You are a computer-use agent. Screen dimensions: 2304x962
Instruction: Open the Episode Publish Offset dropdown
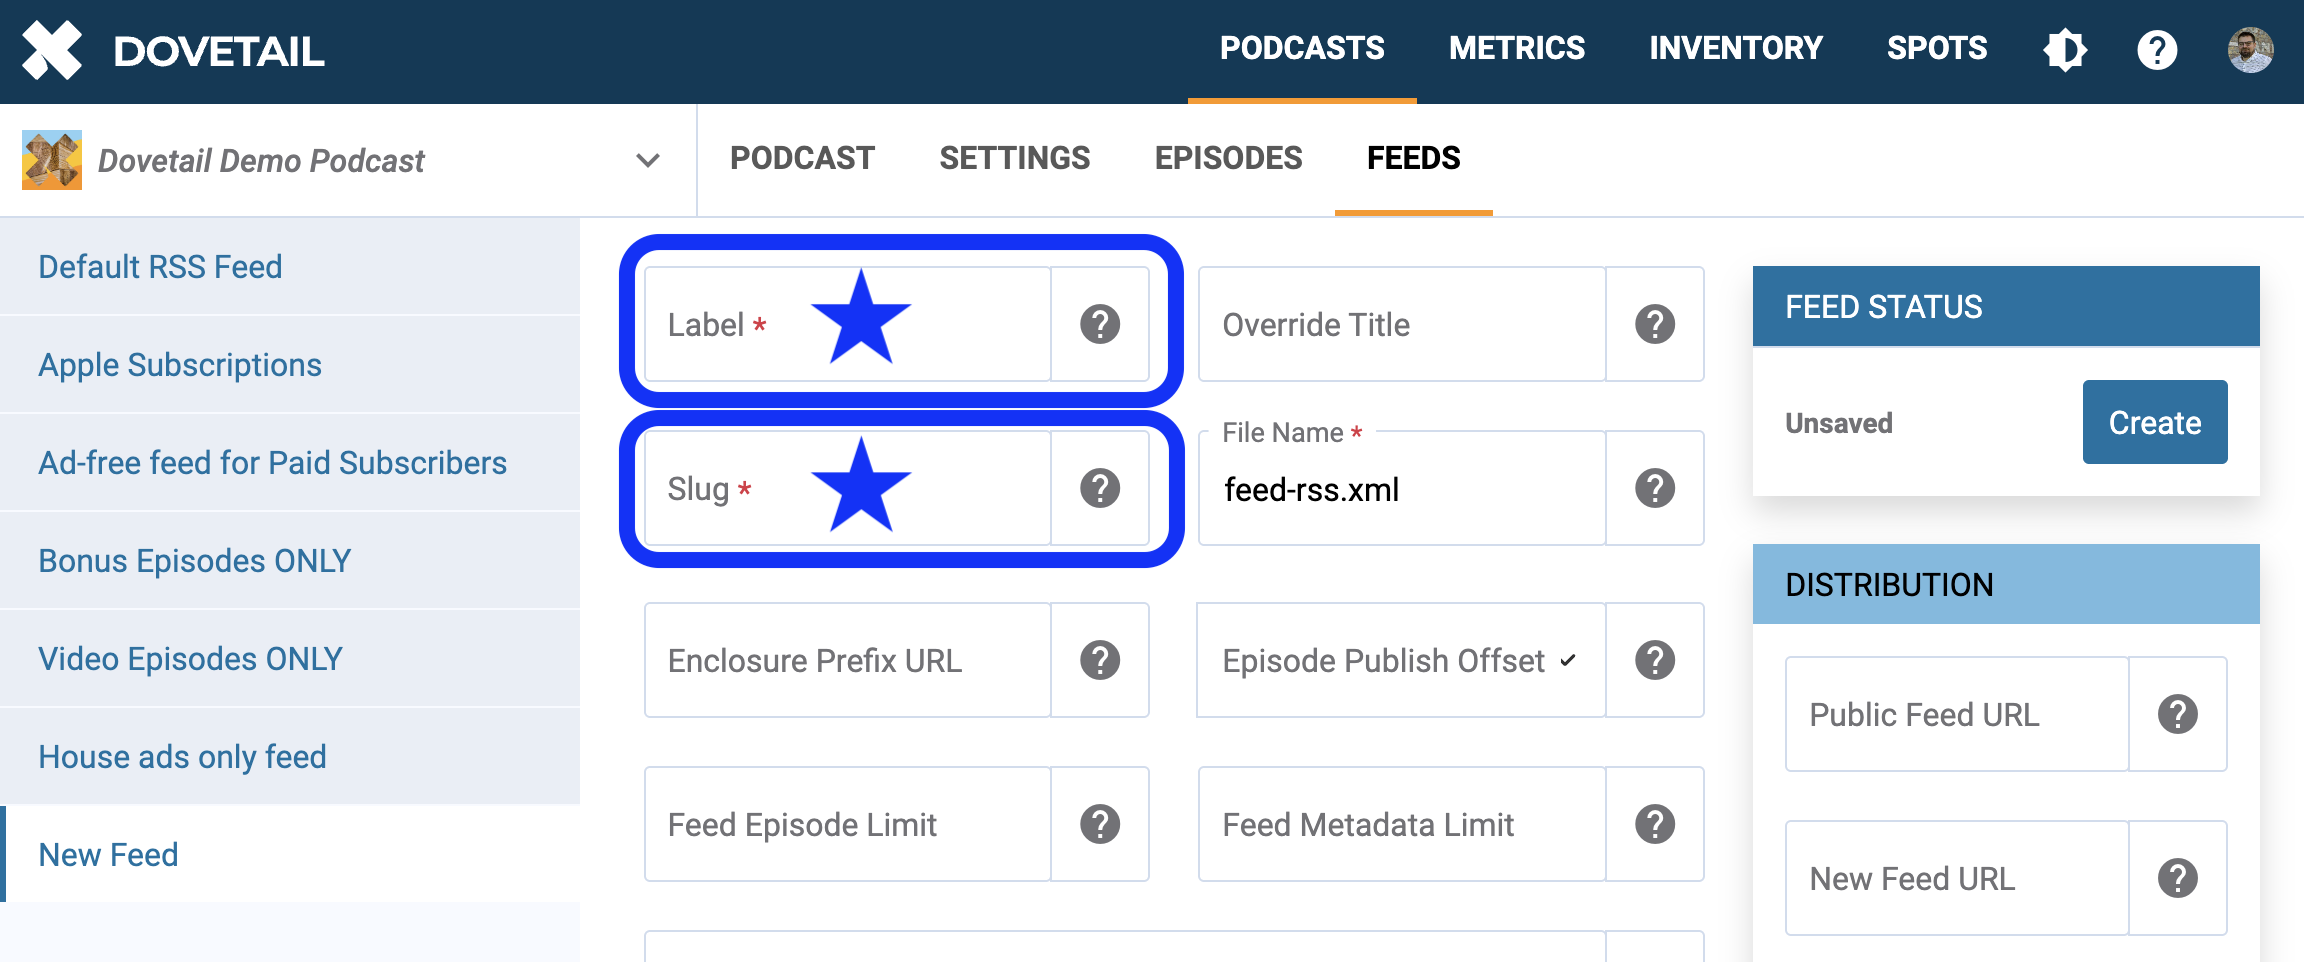[1400, 660]
